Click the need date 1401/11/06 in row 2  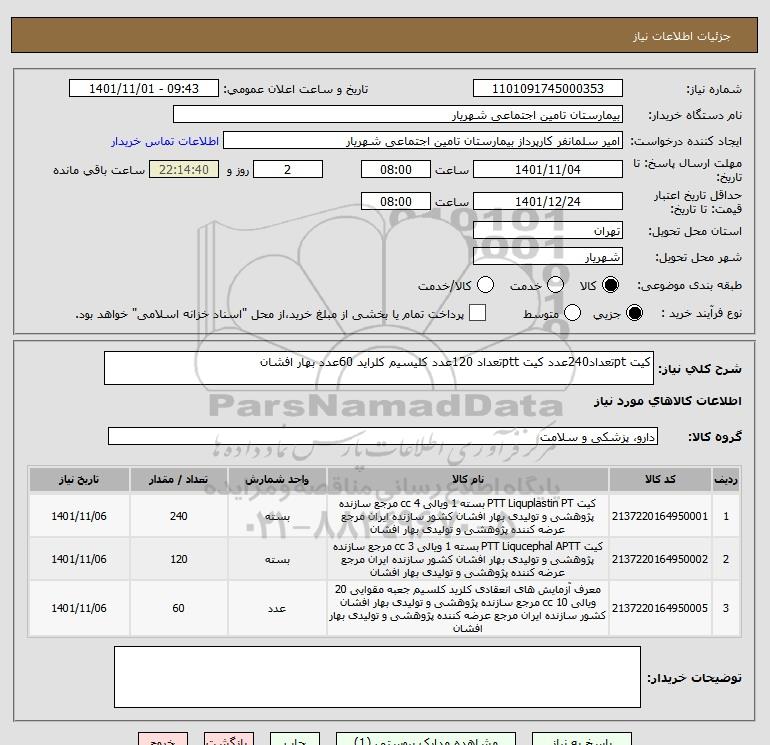(79, 559)
